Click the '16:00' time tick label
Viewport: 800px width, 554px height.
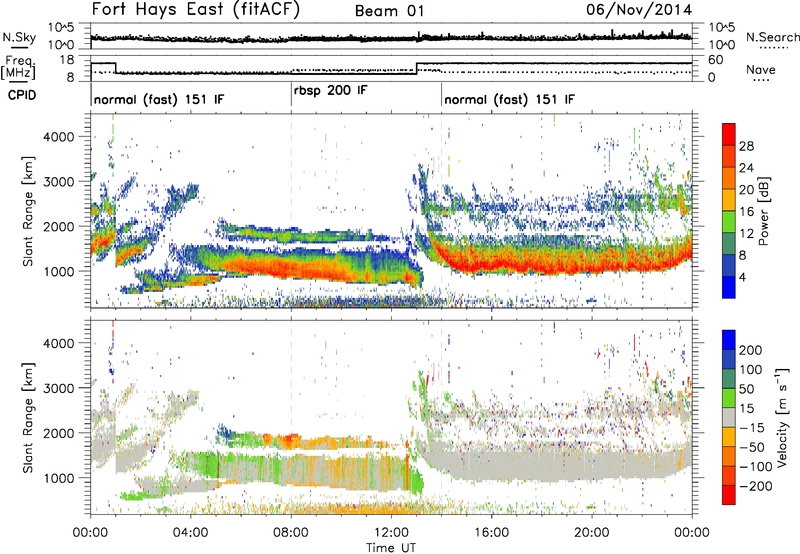pyautogui.click(x=491, y=533)
